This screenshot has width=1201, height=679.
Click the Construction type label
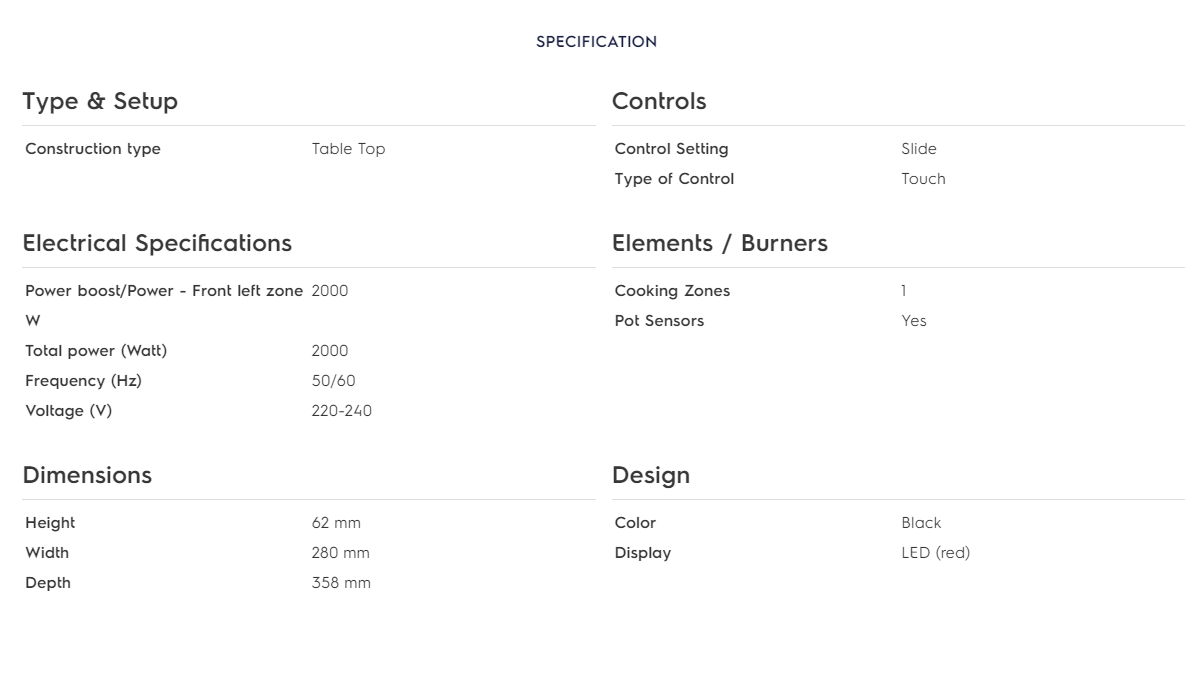93,149
